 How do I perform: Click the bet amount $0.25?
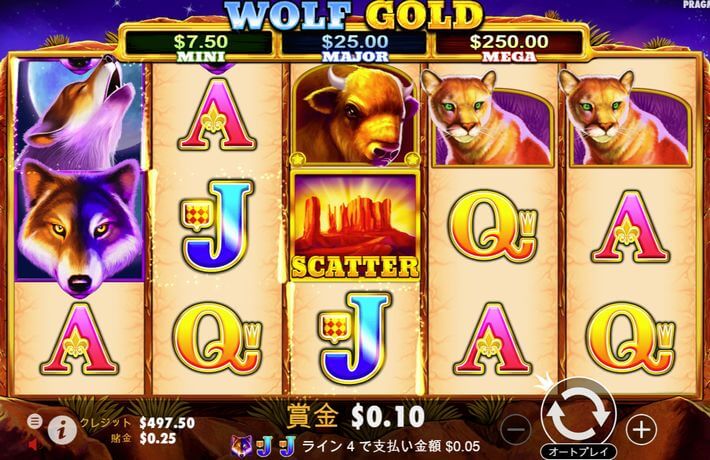coord(158,438)
